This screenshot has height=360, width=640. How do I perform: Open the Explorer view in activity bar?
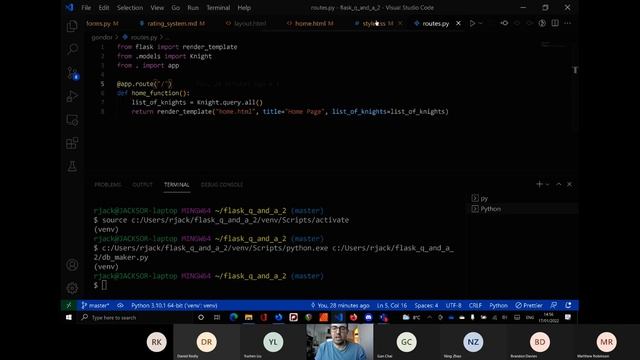pos(72,26)
